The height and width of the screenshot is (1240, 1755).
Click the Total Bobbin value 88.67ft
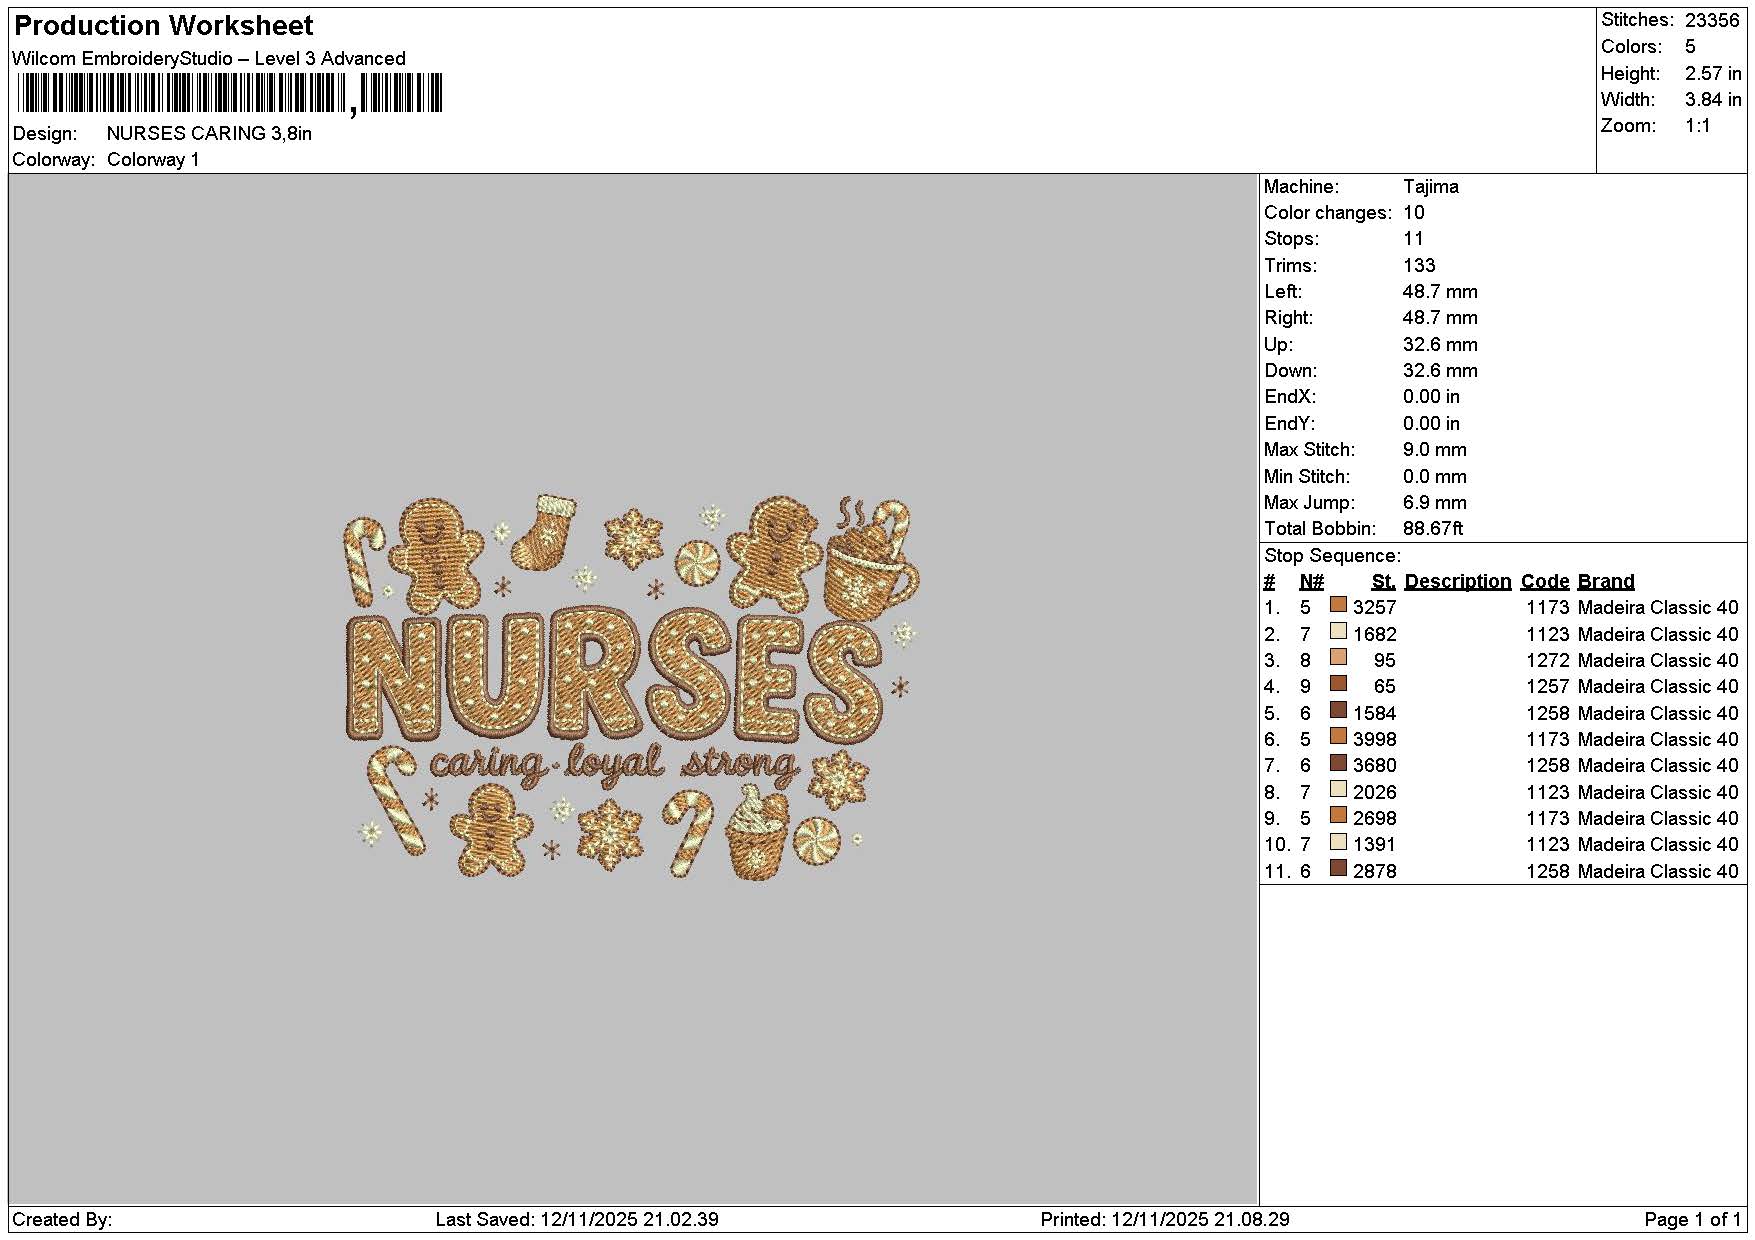[1433, 529]
